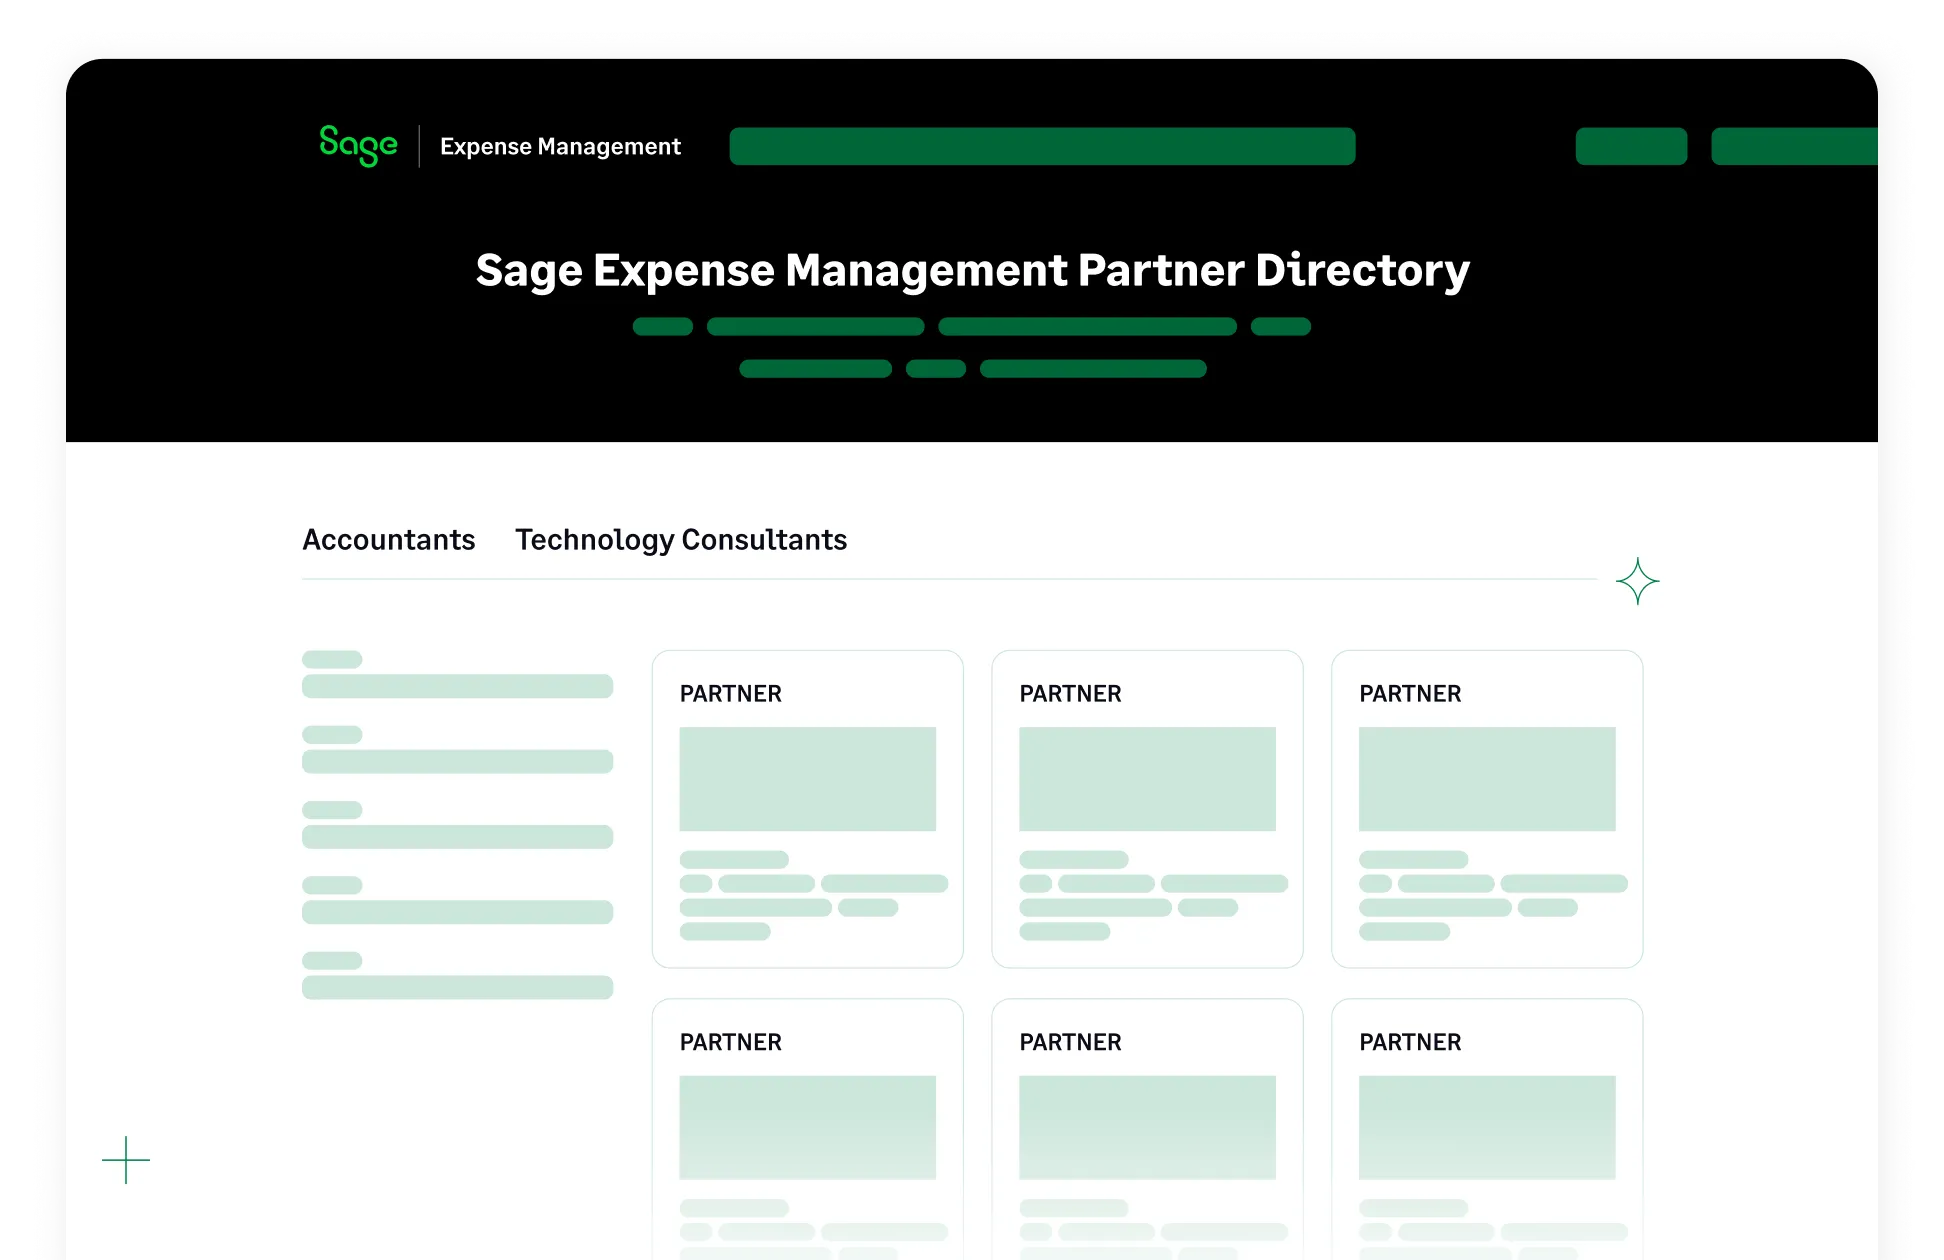
Task: Click the image placeholder in bottom-left PARTNER card
Action: [x=806, y=1129]
